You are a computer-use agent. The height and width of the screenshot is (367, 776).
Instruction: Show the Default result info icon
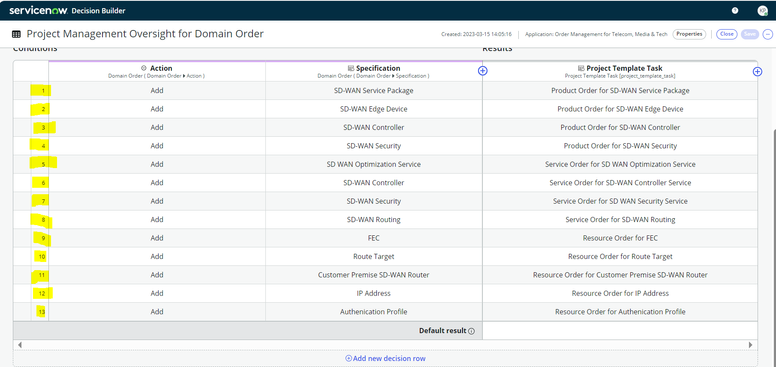click(471, 331)
